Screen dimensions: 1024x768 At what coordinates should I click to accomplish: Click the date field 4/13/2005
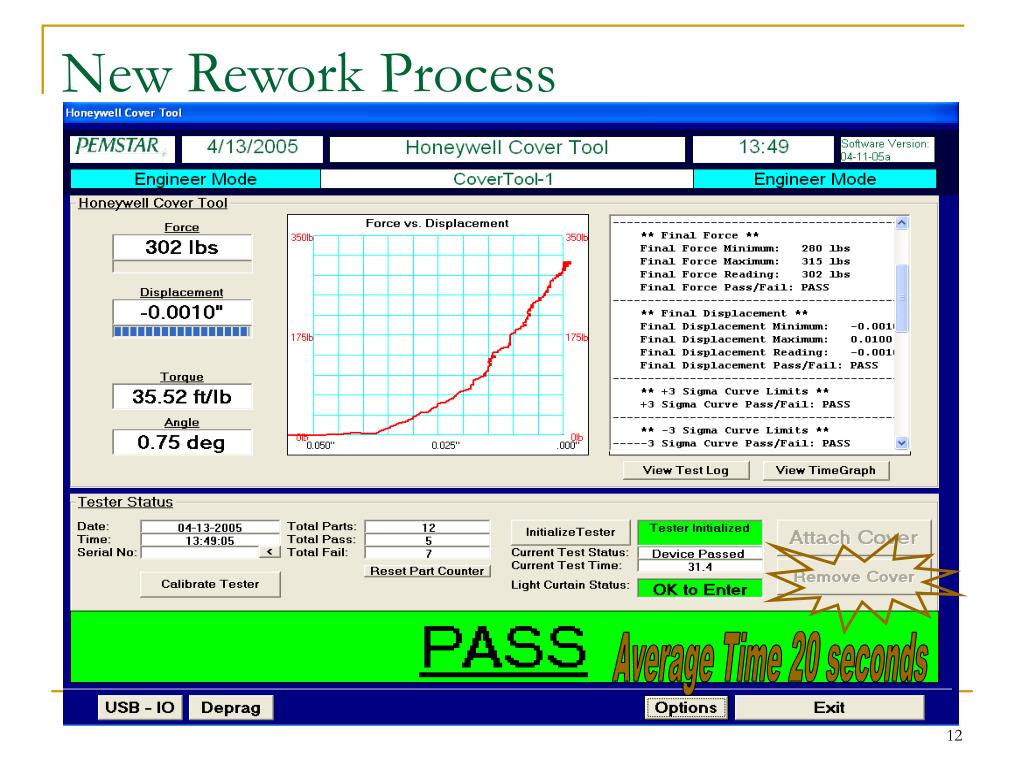(252, 148)
